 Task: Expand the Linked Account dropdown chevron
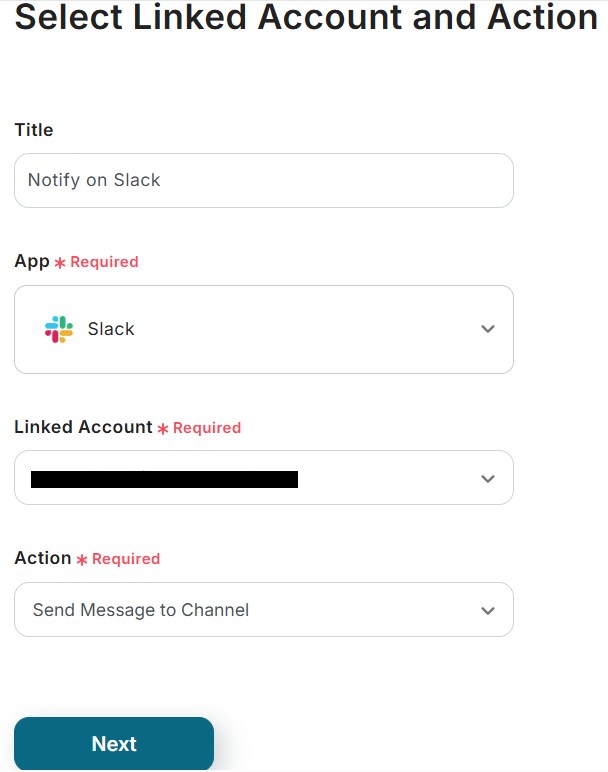click(x=488, y=479)
